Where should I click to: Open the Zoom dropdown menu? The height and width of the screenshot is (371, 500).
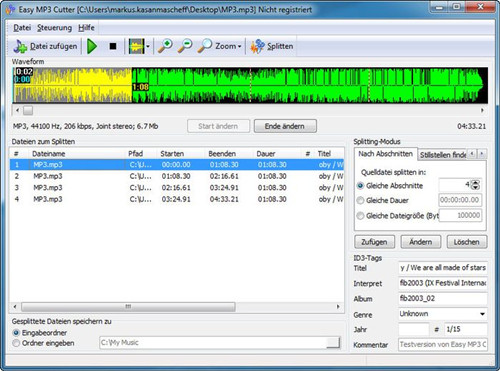(219, 46)
